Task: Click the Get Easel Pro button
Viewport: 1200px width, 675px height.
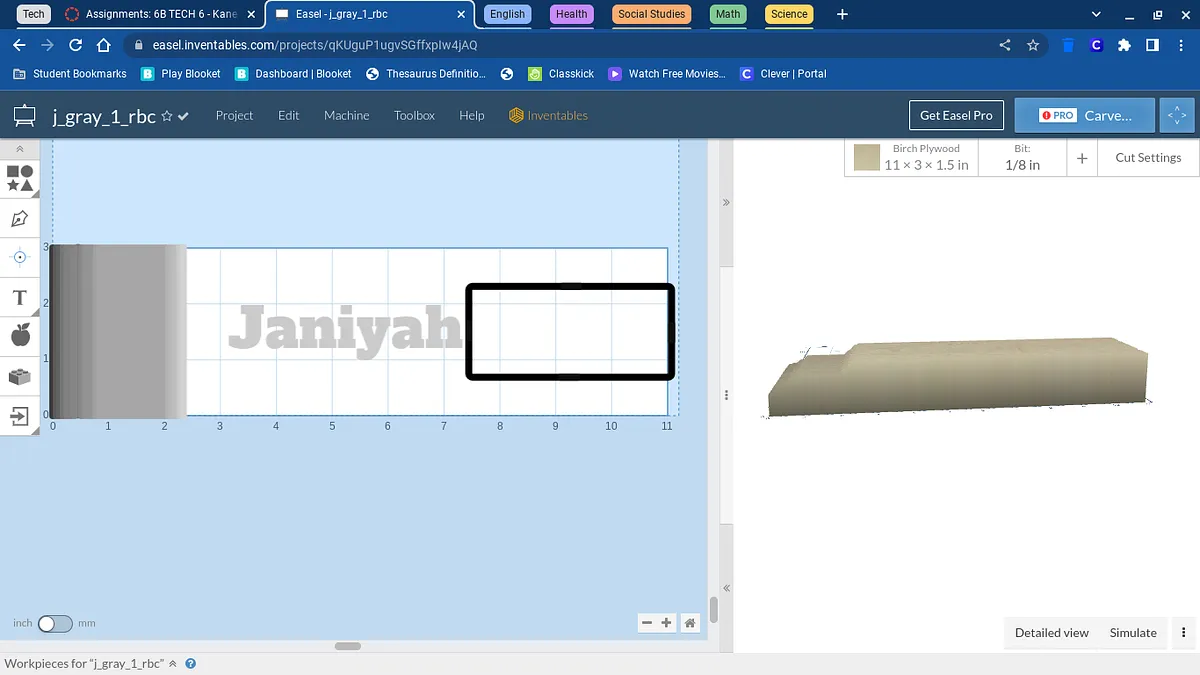Action: point(956,115)
